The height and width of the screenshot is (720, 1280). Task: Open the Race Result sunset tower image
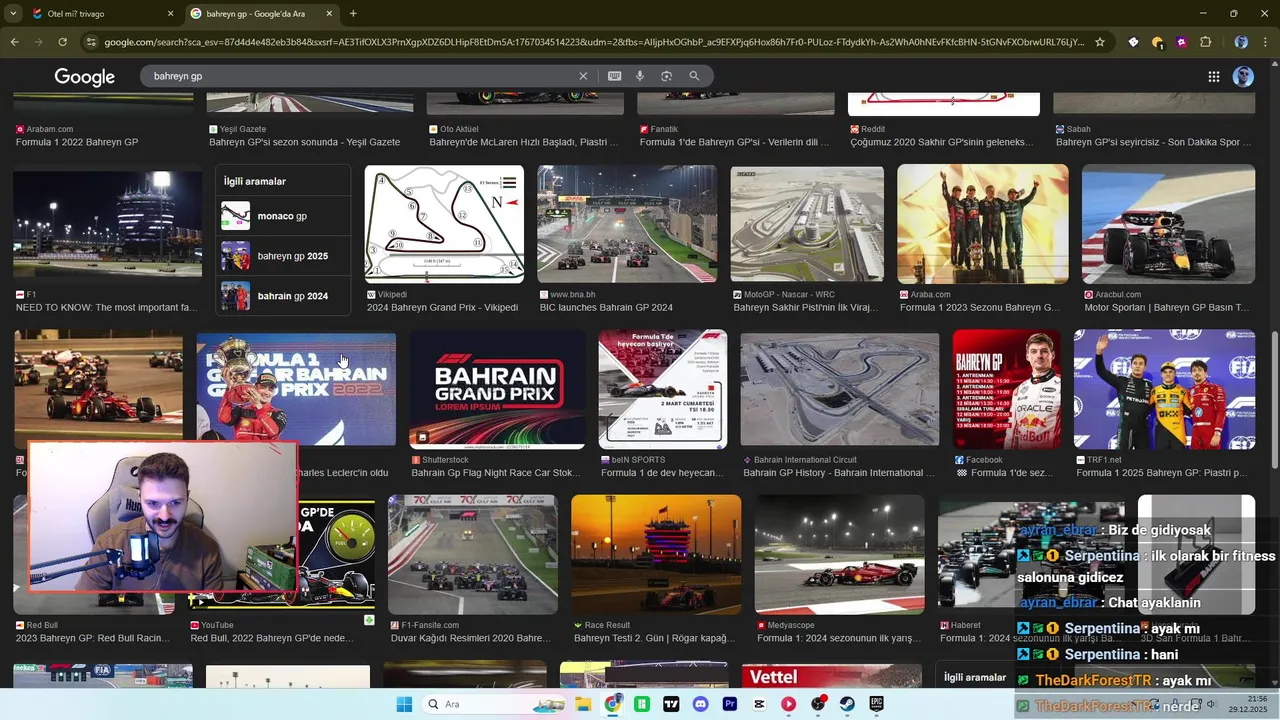click(x=656, y=554)
